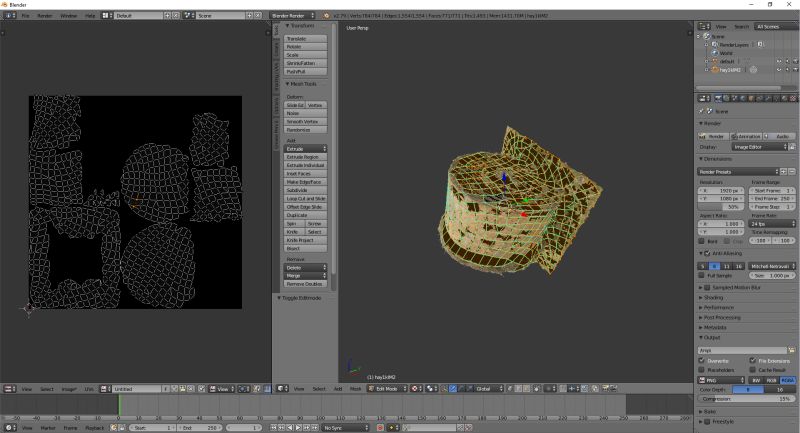Open the Edit Mode dropdown
800x433 pixels.
[387, 389]
